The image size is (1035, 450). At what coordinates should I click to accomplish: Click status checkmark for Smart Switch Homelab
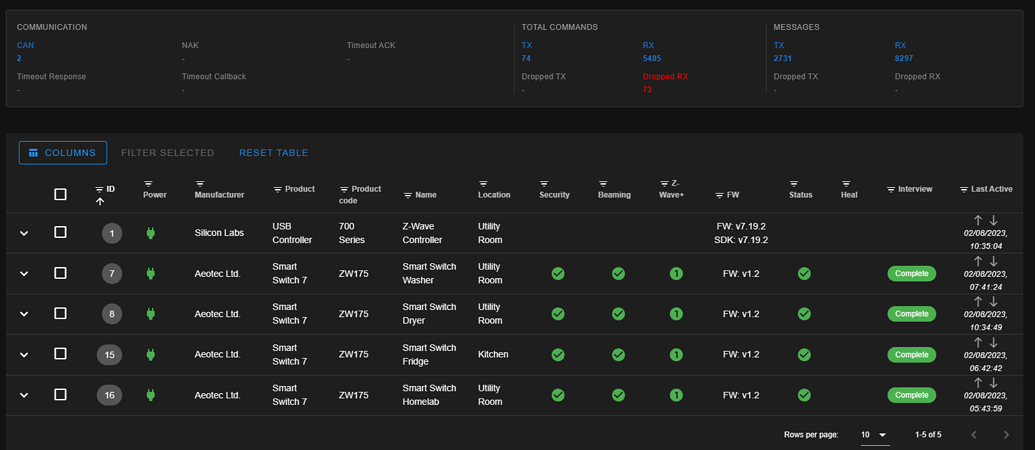tap(804, 395)
